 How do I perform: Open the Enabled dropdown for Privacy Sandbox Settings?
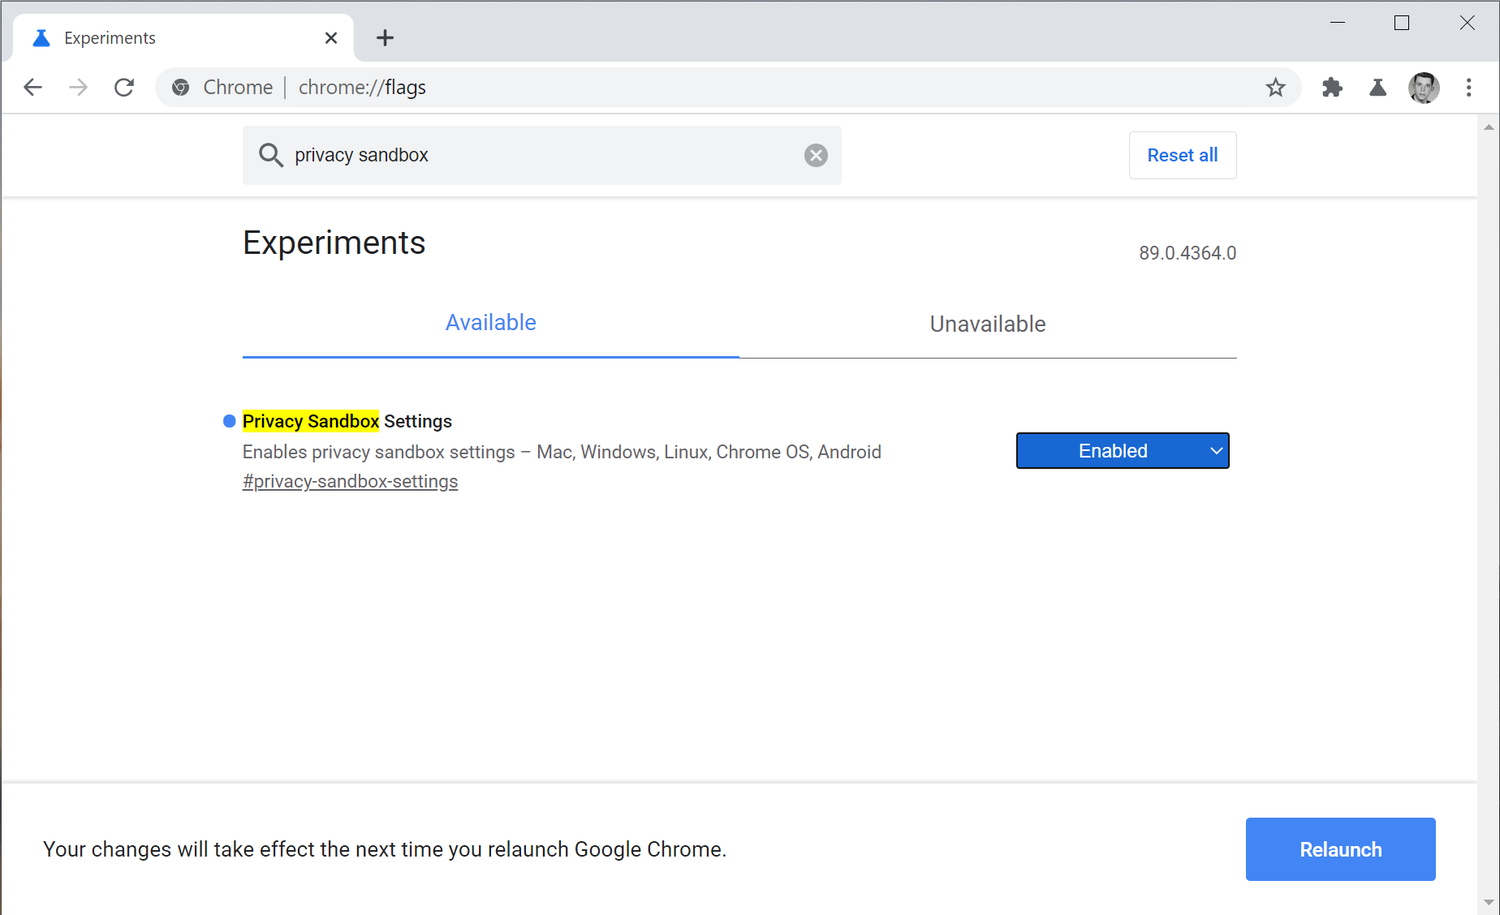point(1122,450)
